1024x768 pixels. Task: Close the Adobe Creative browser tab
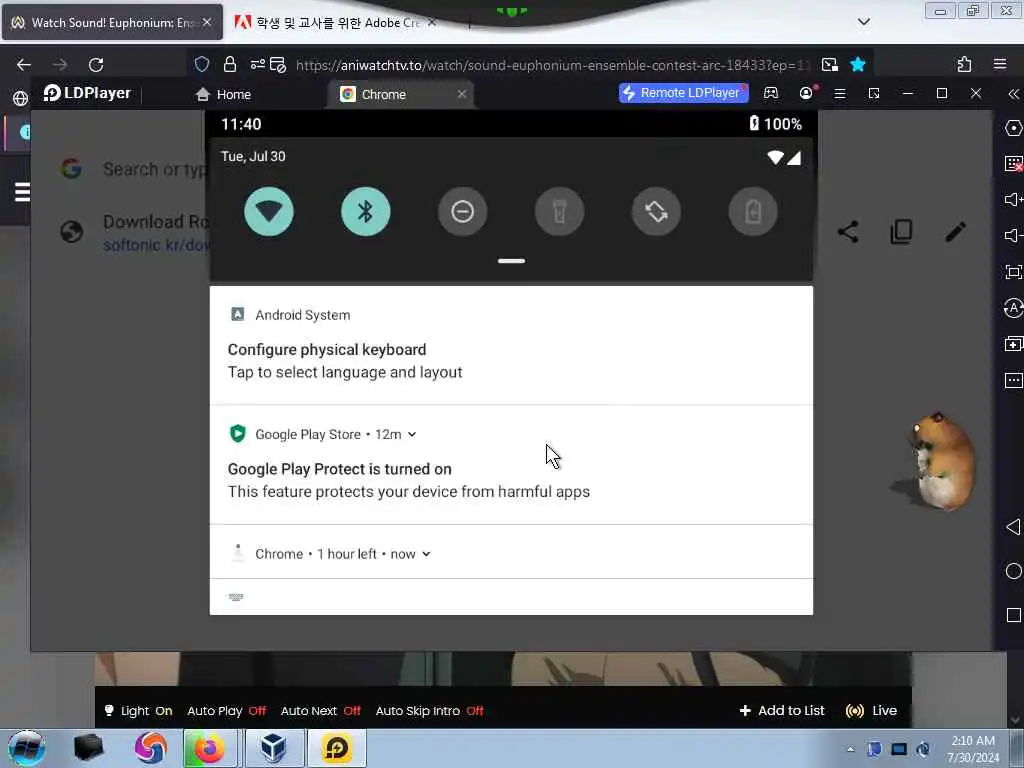coord(432,22)
